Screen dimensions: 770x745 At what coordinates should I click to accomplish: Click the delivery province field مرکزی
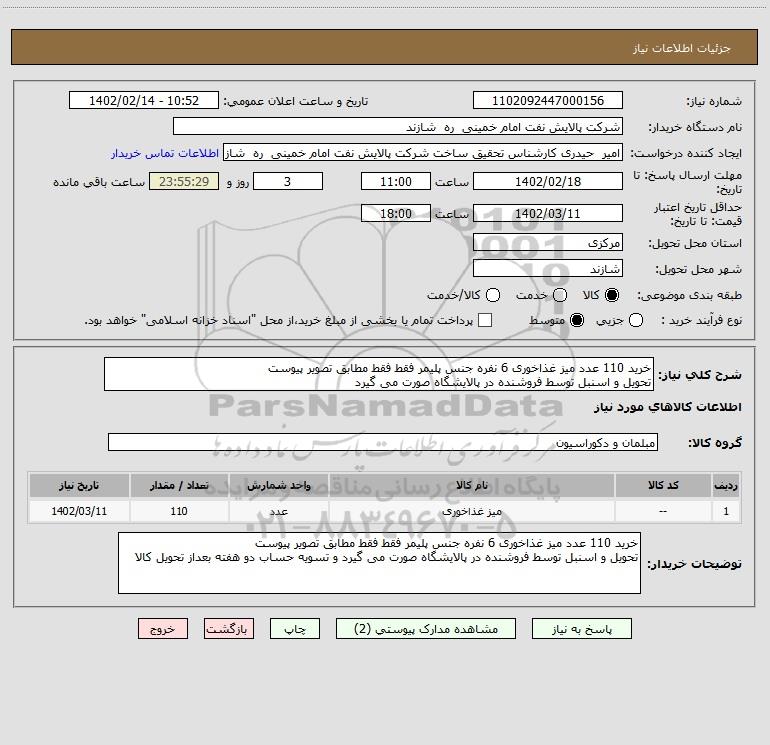[x=548, y=242]
